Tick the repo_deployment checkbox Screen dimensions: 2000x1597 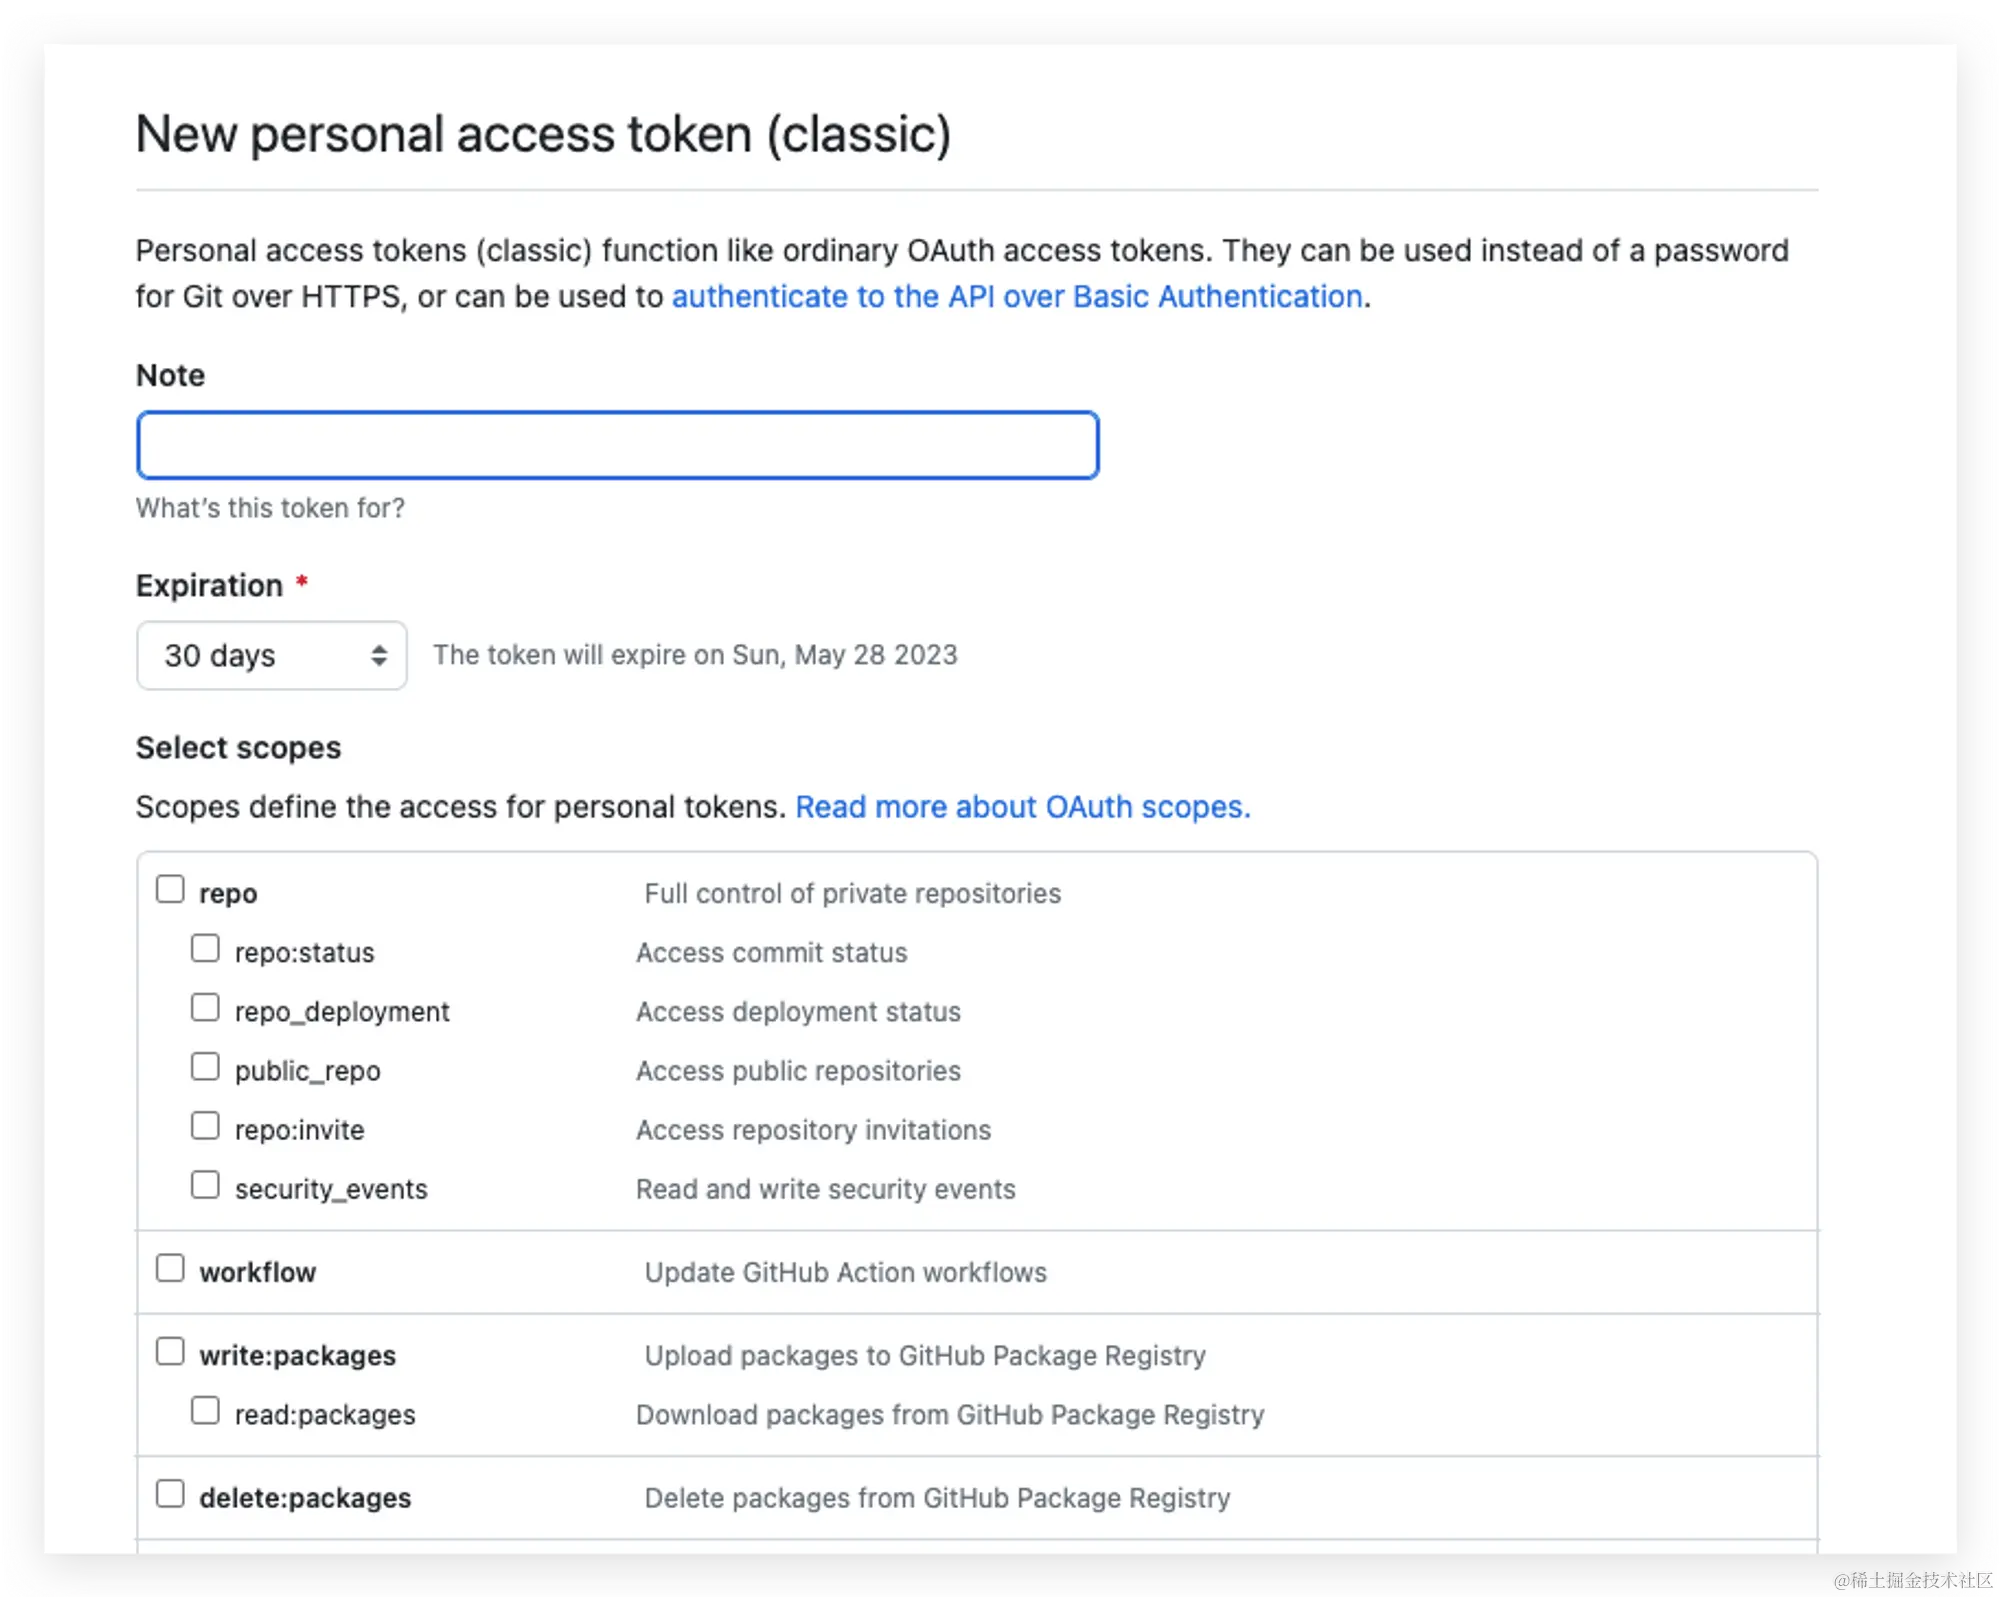[x=205, y=1007]
